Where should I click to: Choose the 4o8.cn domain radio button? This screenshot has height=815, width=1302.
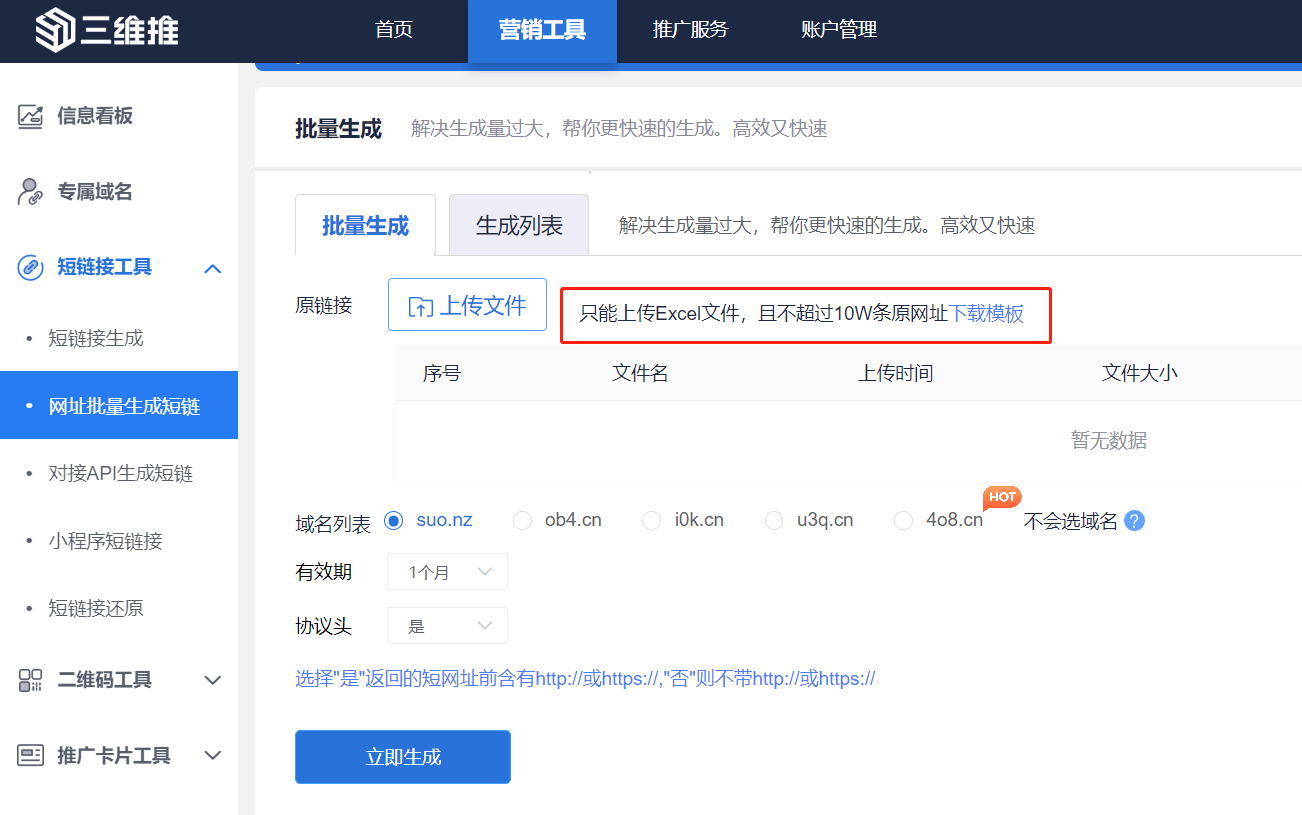[x=903, y=520]
